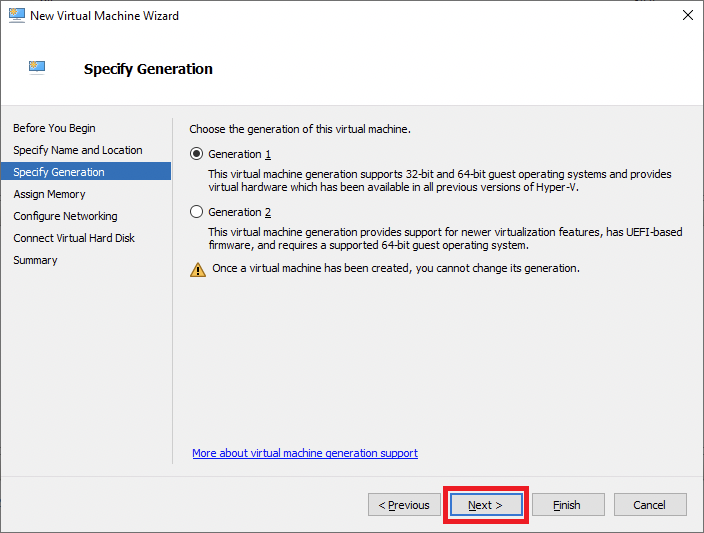
Task: Click the monitor icon beside the Specify Generation heading
Action: (38, 68)
